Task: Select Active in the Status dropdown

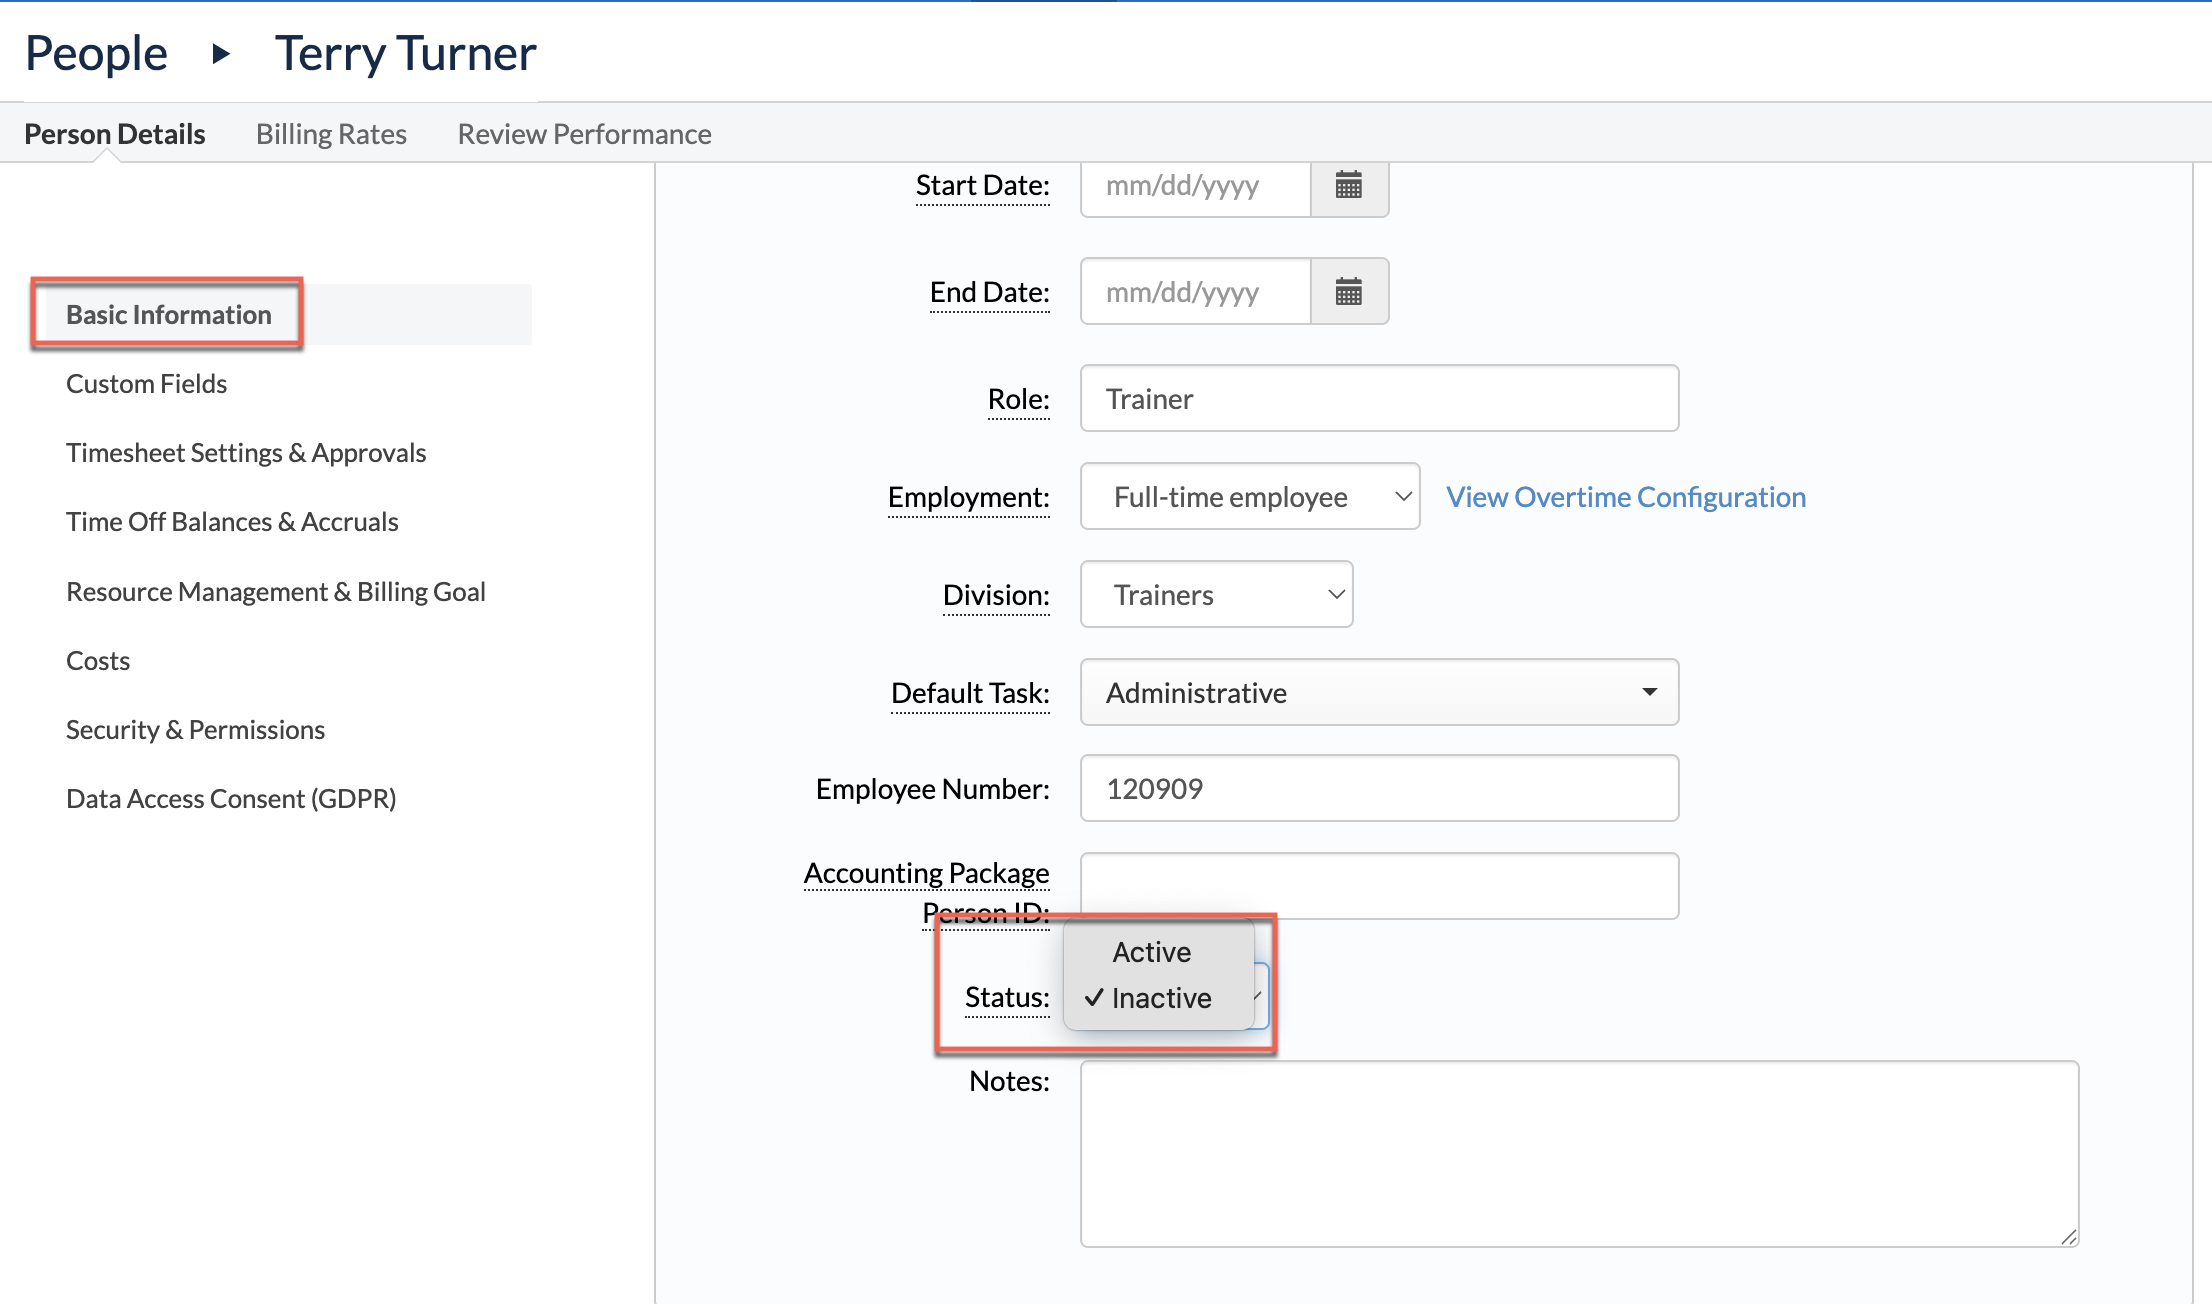Action: pos(1151,951)
